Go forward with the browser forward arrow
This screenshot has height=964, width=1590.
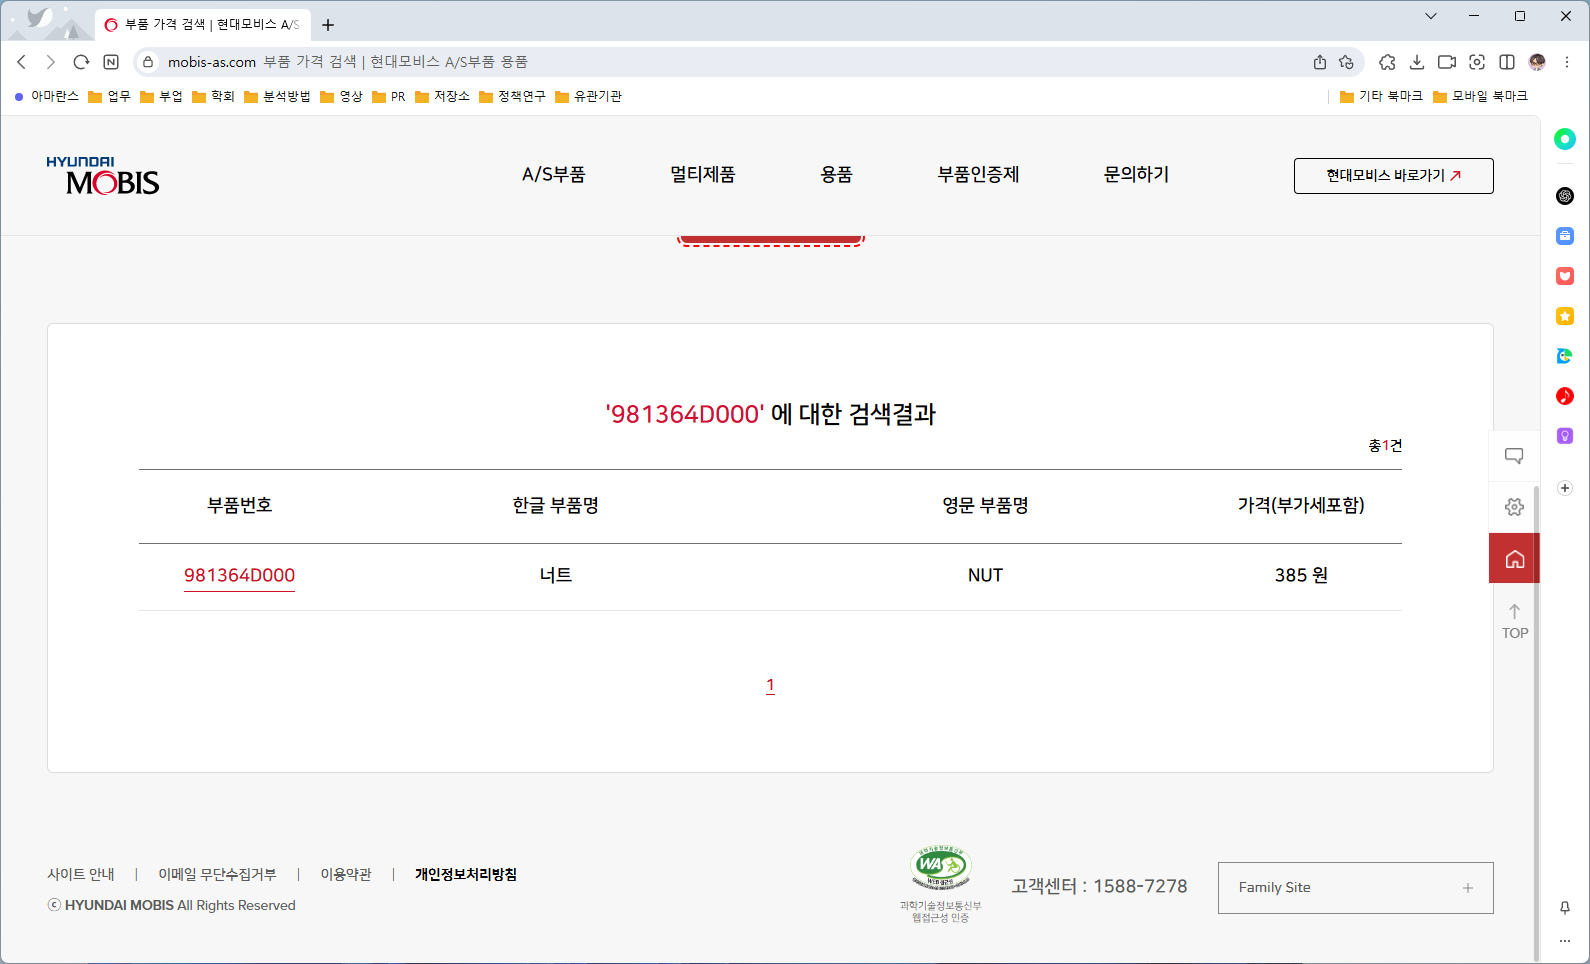click(x=51, y=62)
